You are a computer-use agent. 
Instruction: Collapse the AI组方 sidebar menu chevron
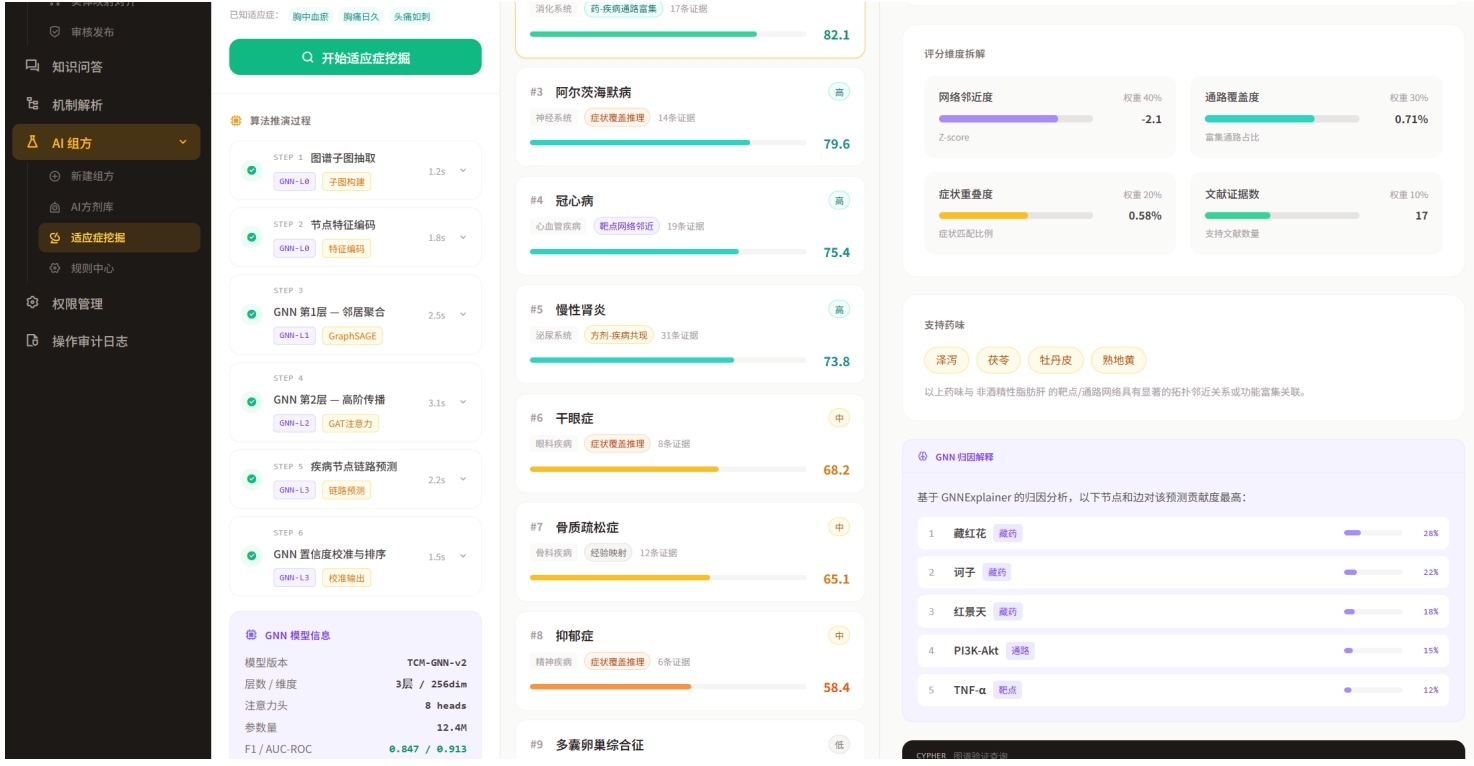click(x=182, y=143)
